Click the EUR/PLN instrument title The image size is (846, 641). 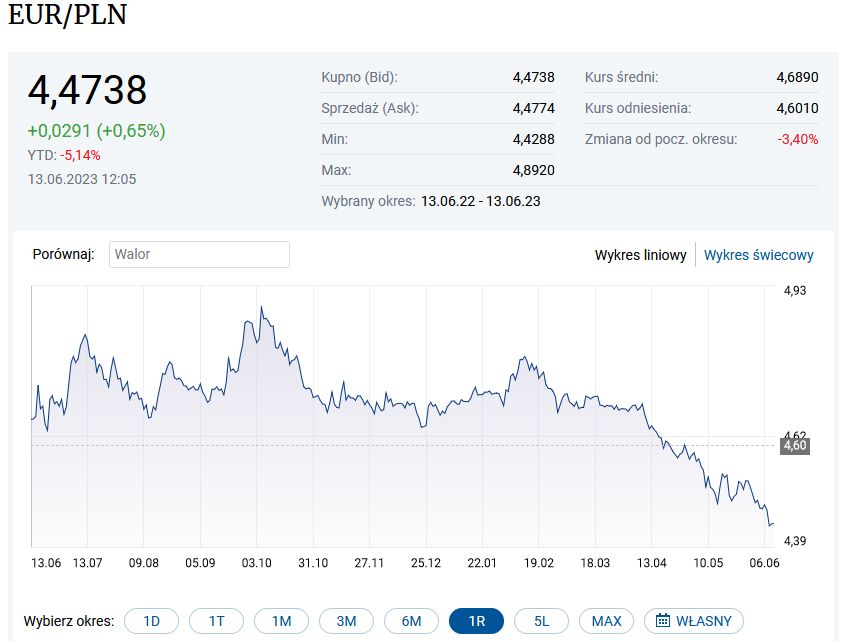click(67, 15)
